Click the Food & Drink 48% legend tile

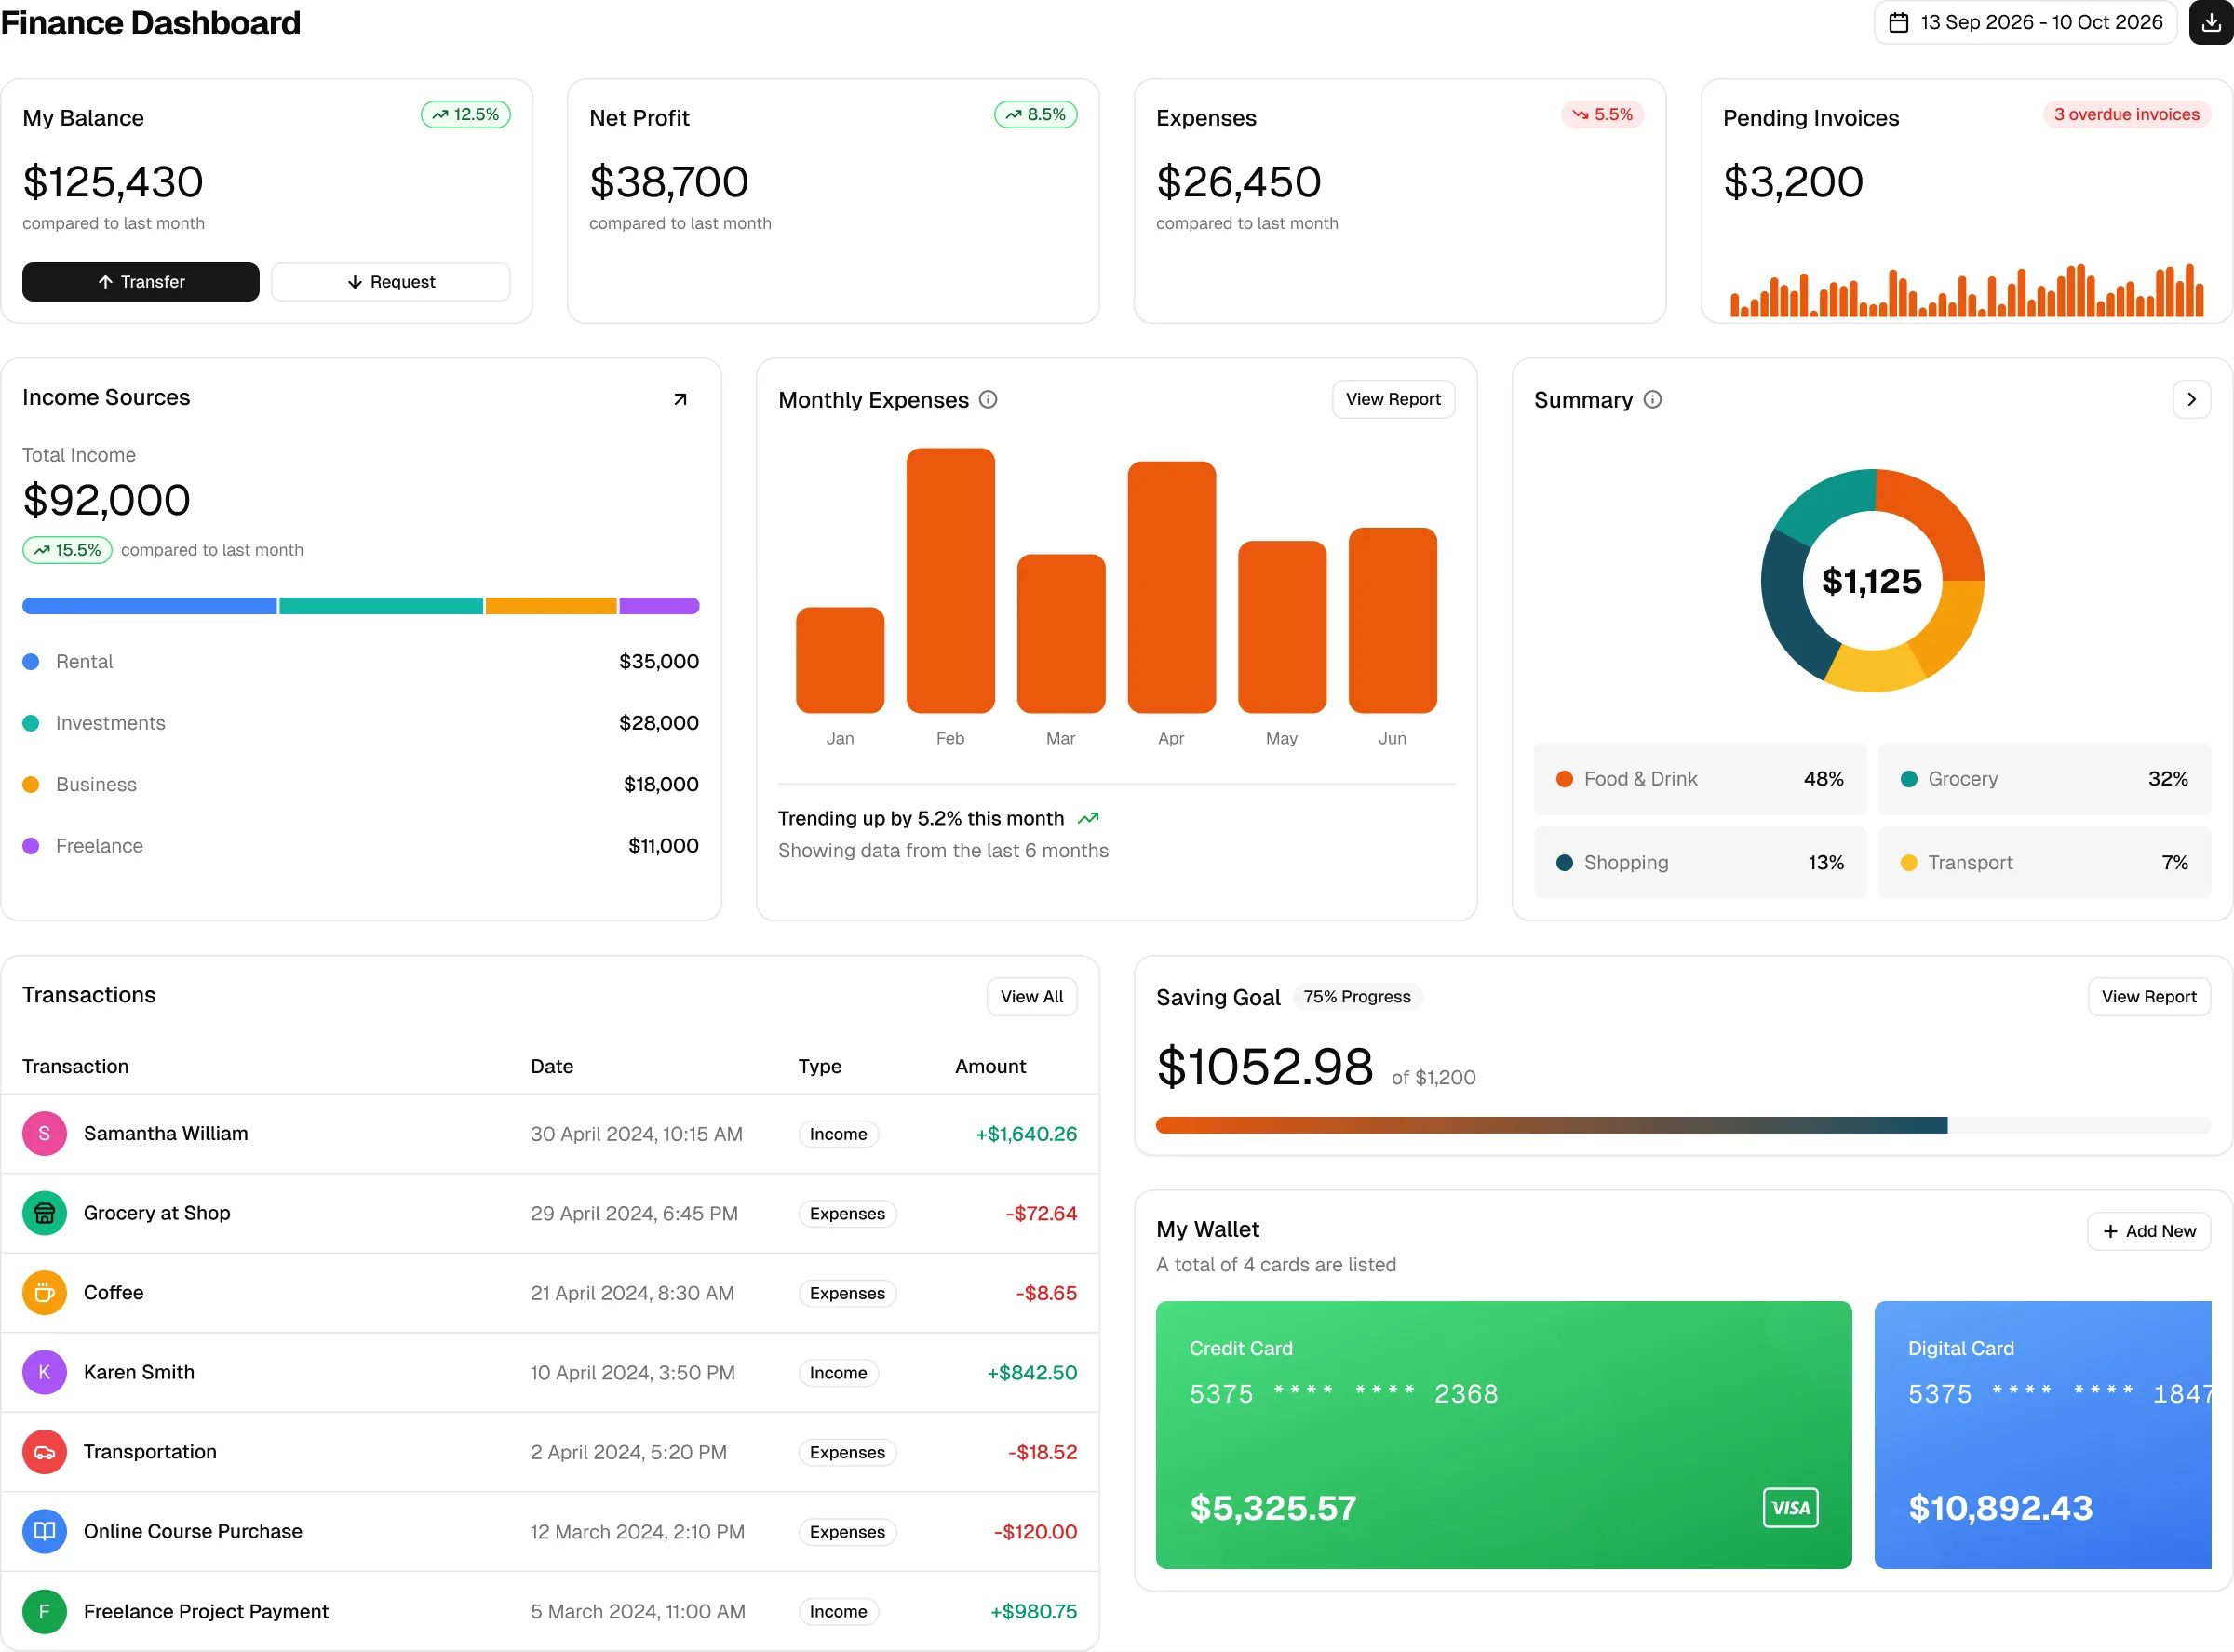[1700, 778]
